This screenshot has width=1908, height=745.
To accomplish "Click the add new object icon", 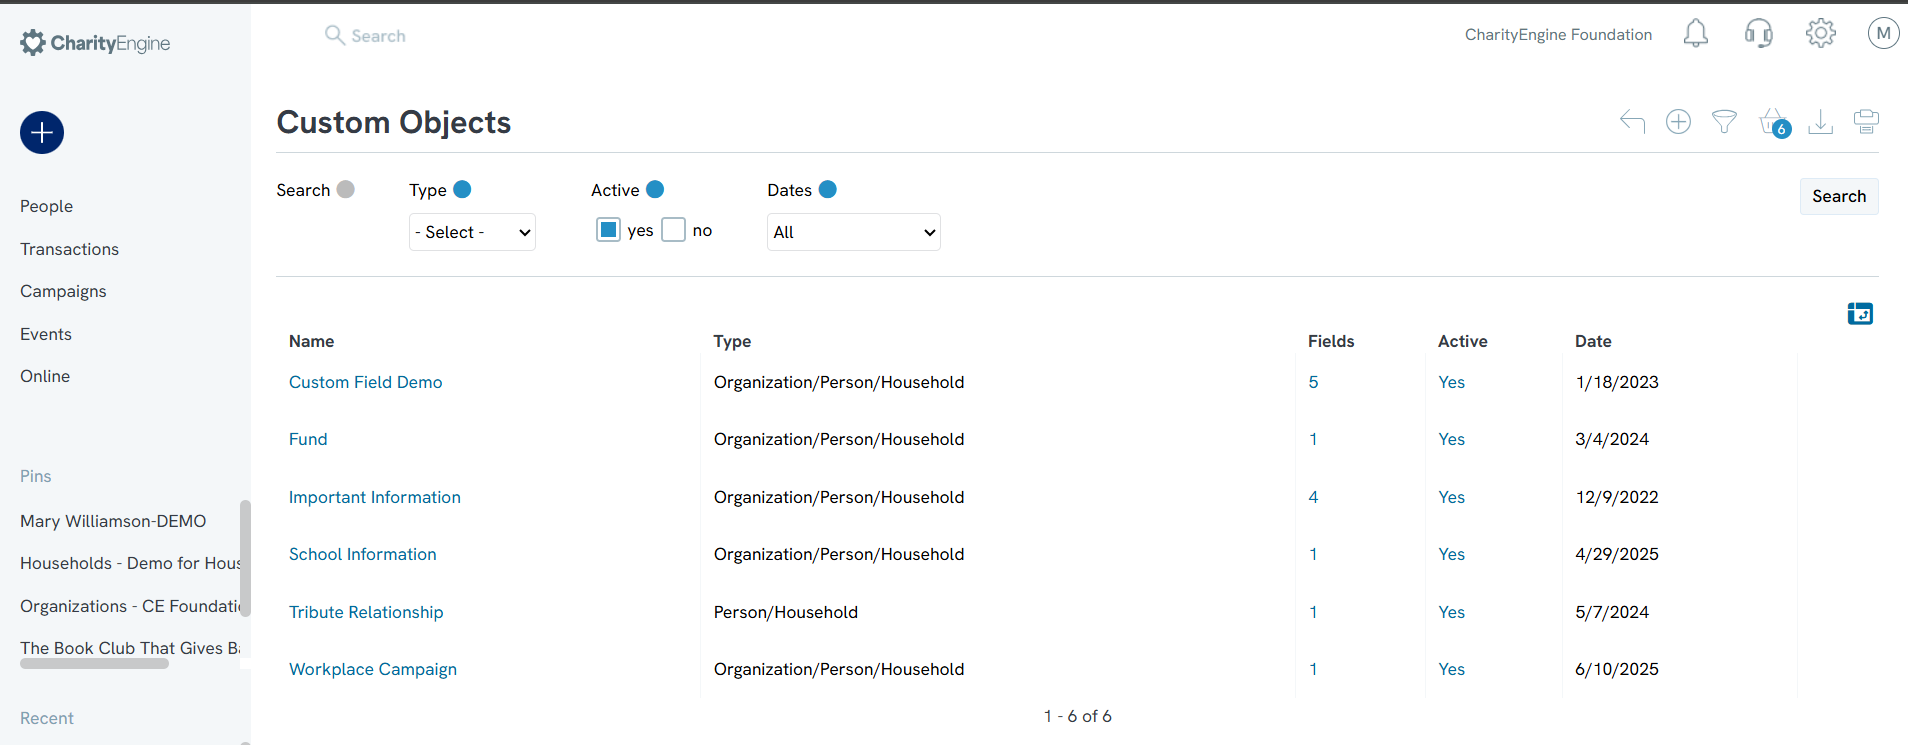I will click(x=1678, y=122).
